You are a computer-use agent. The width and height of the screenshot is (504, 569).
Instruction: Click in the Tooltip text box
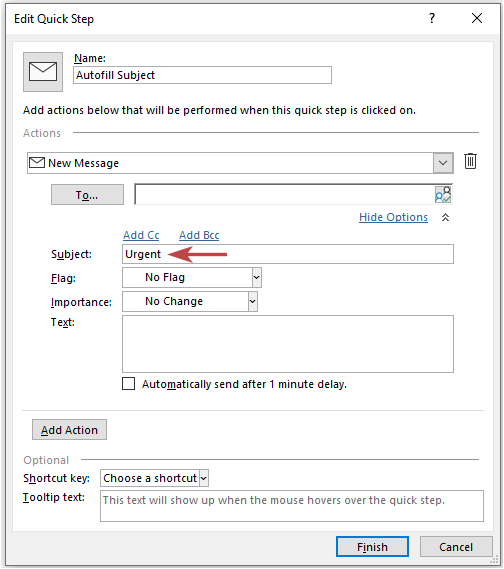click(292, 506)
